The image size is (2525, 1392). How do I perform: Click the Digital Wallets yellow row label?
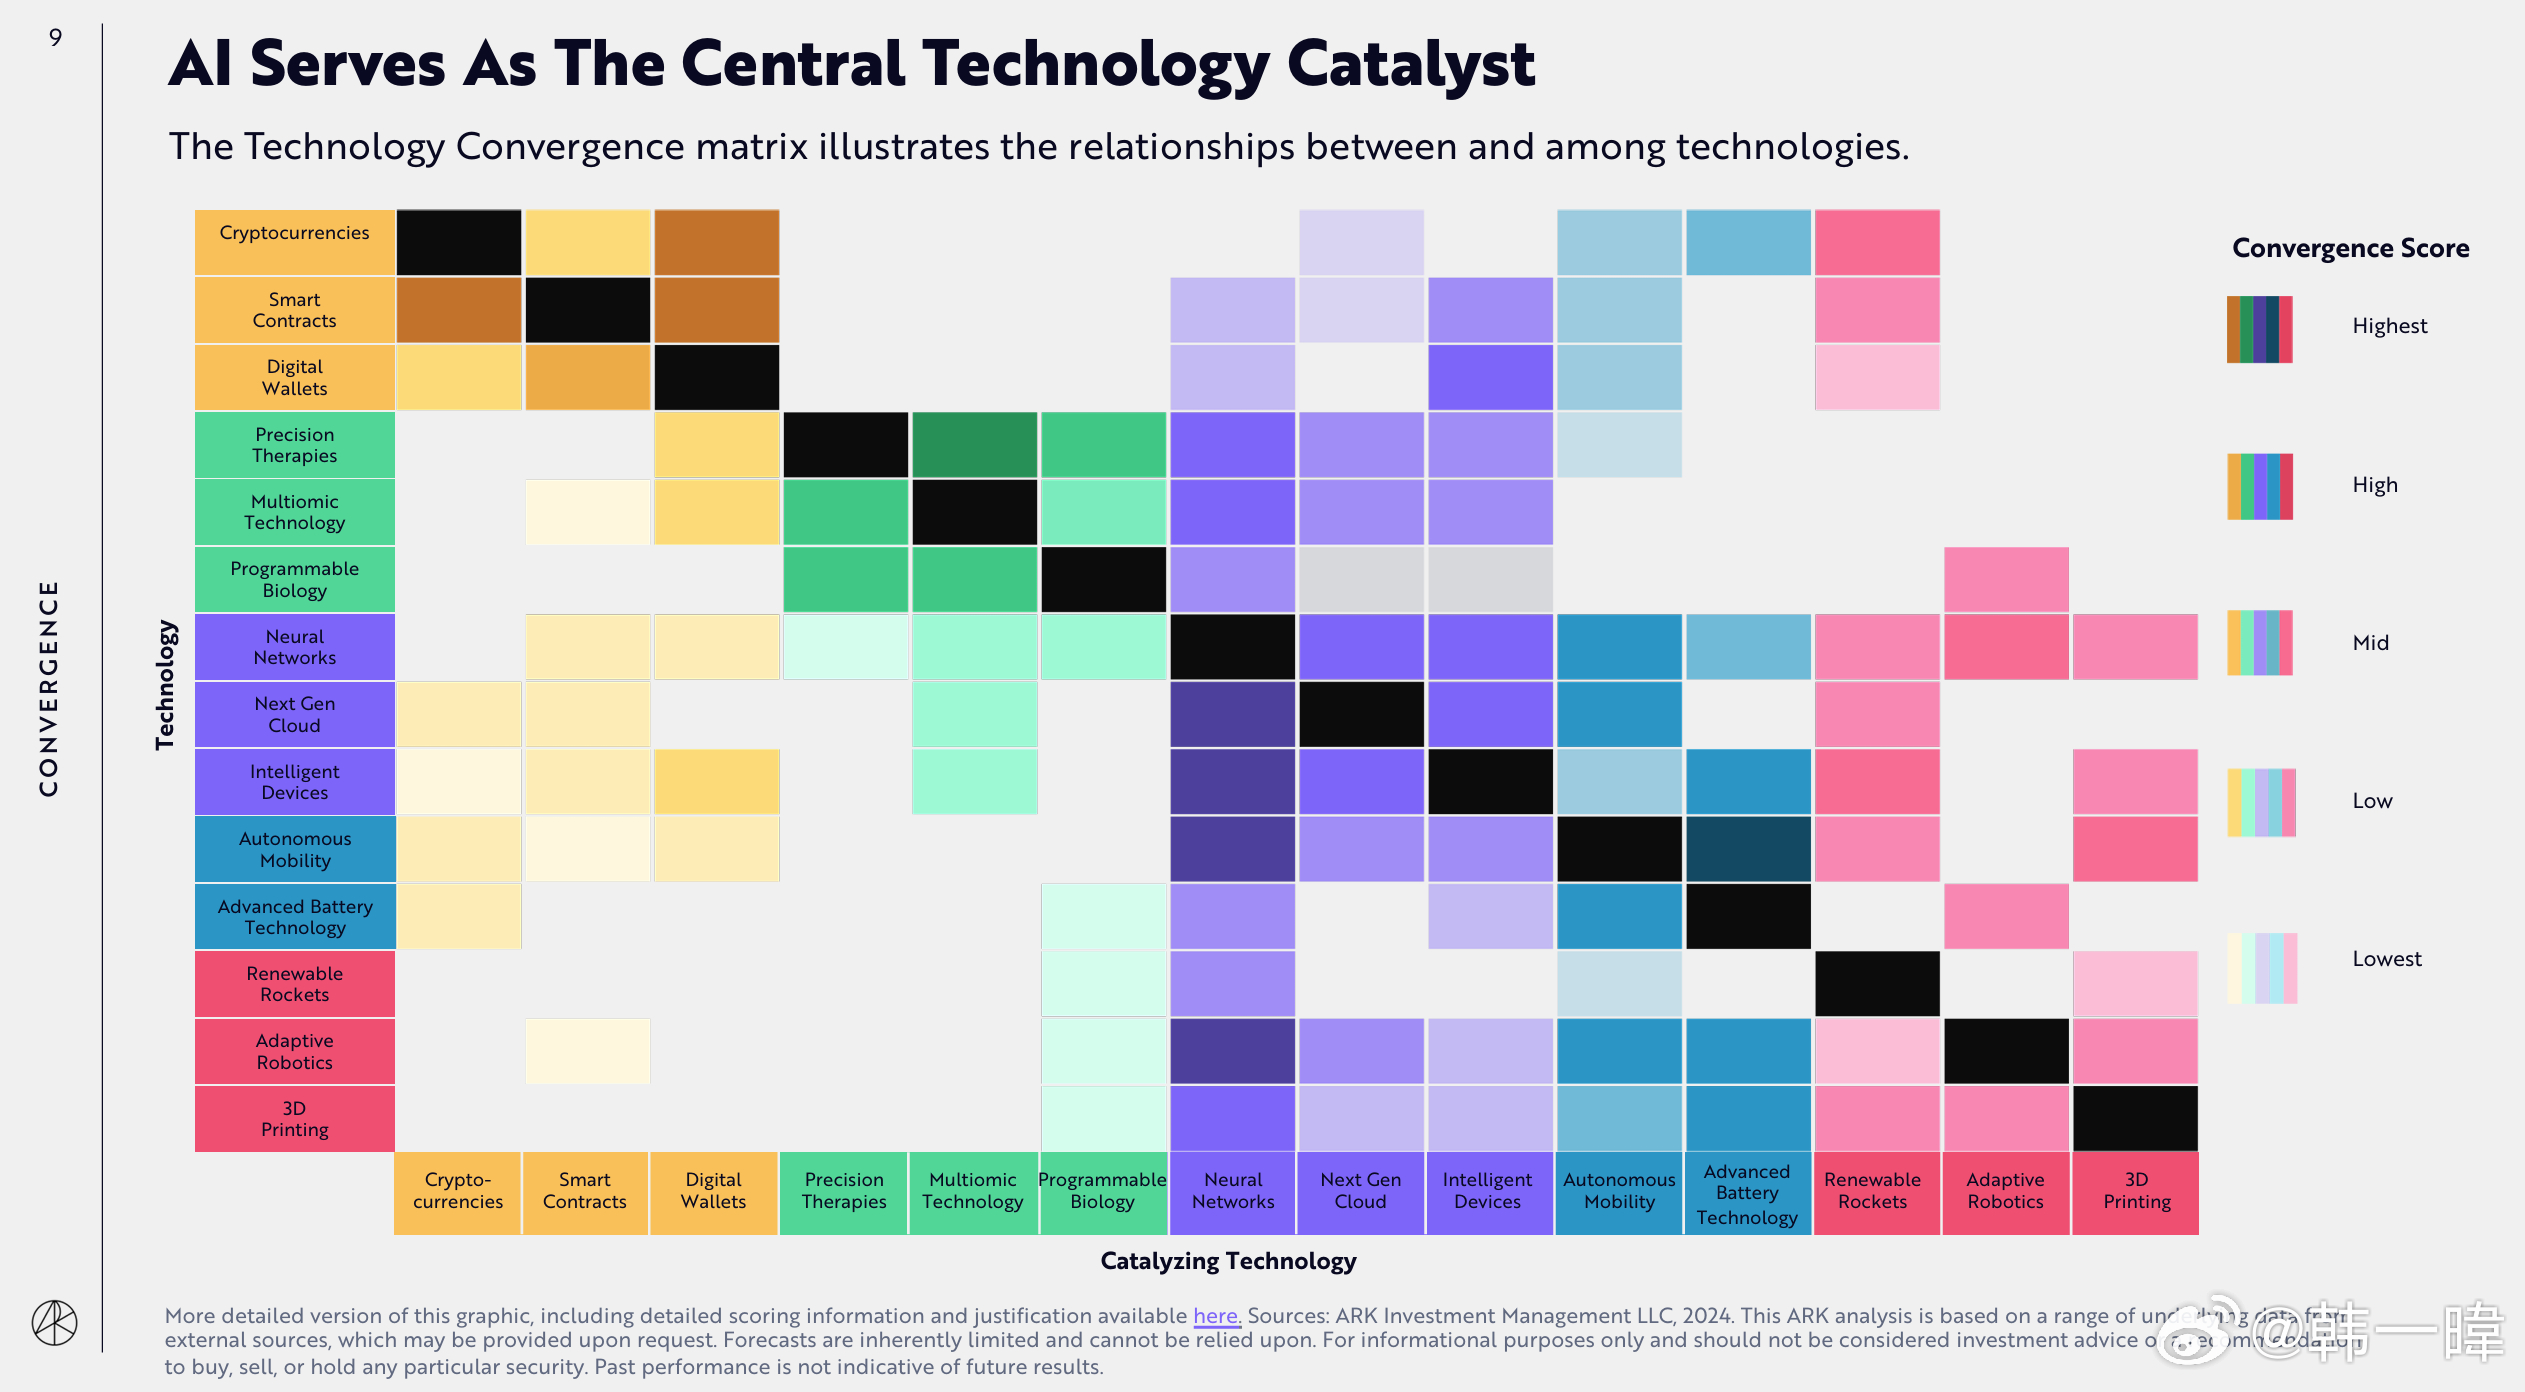300,377
